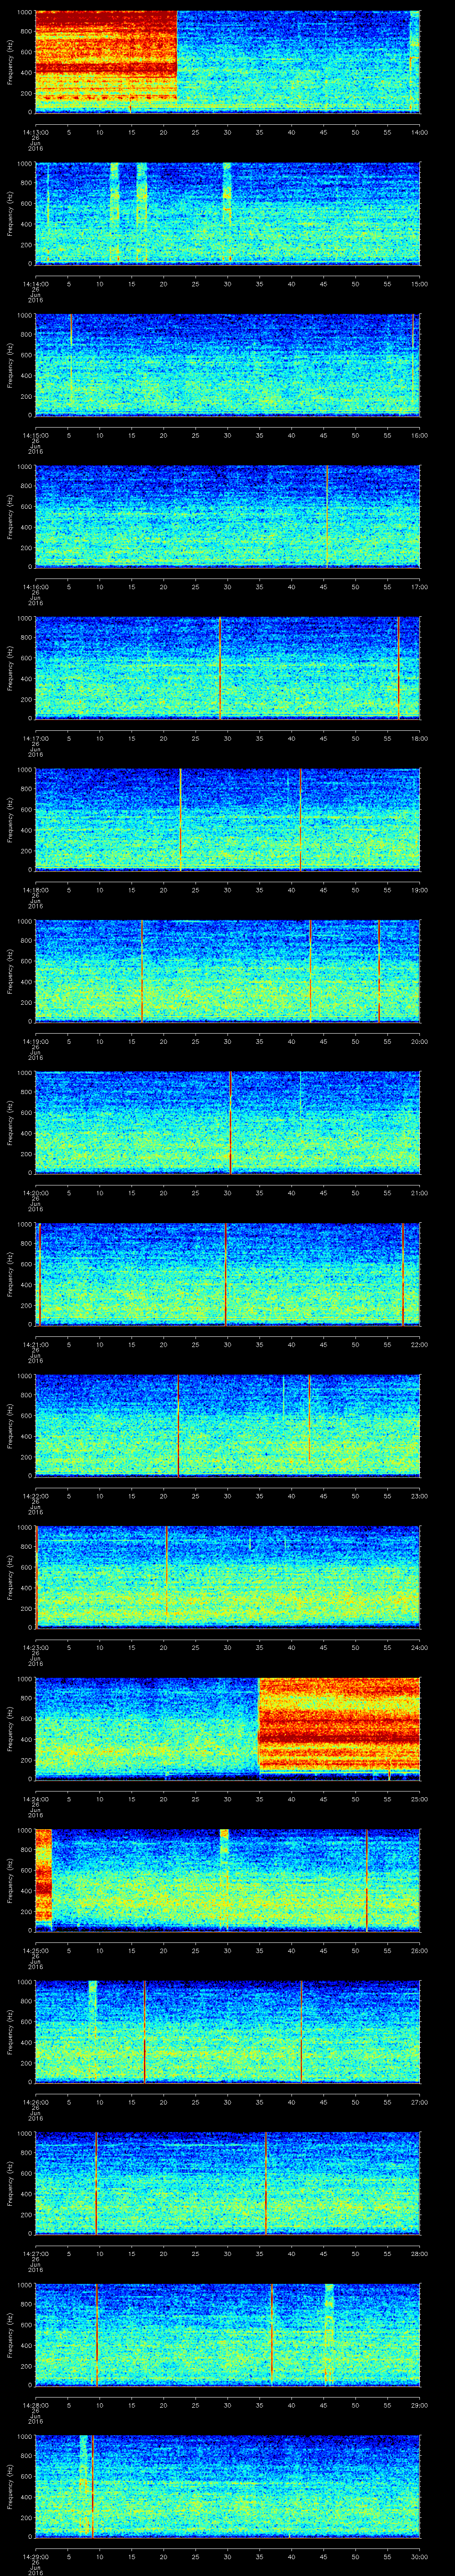Select the spectrogram panel starting at 14:24:00

(227, 1729)
